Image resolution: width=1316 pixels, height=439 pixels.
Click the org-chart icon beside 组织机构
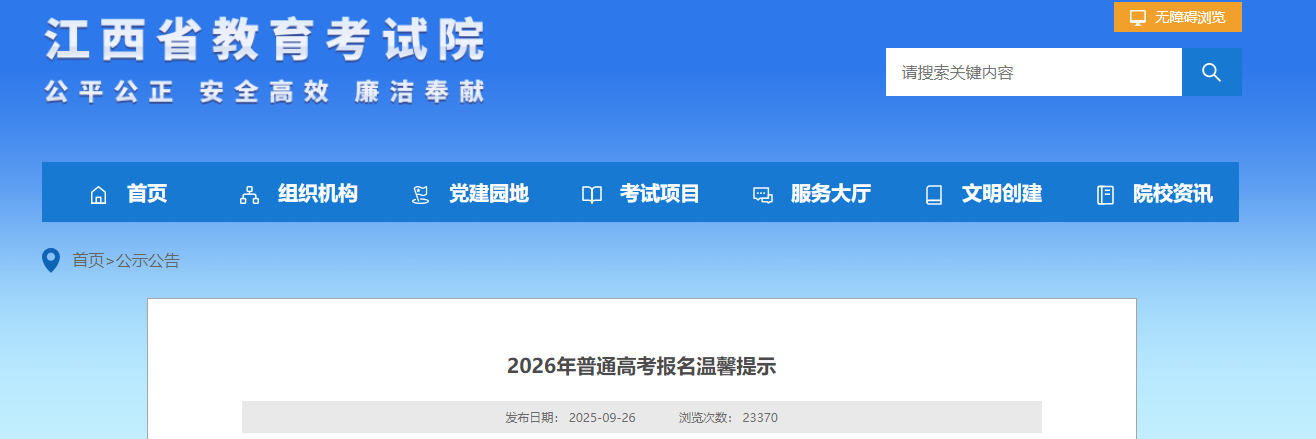249,195
